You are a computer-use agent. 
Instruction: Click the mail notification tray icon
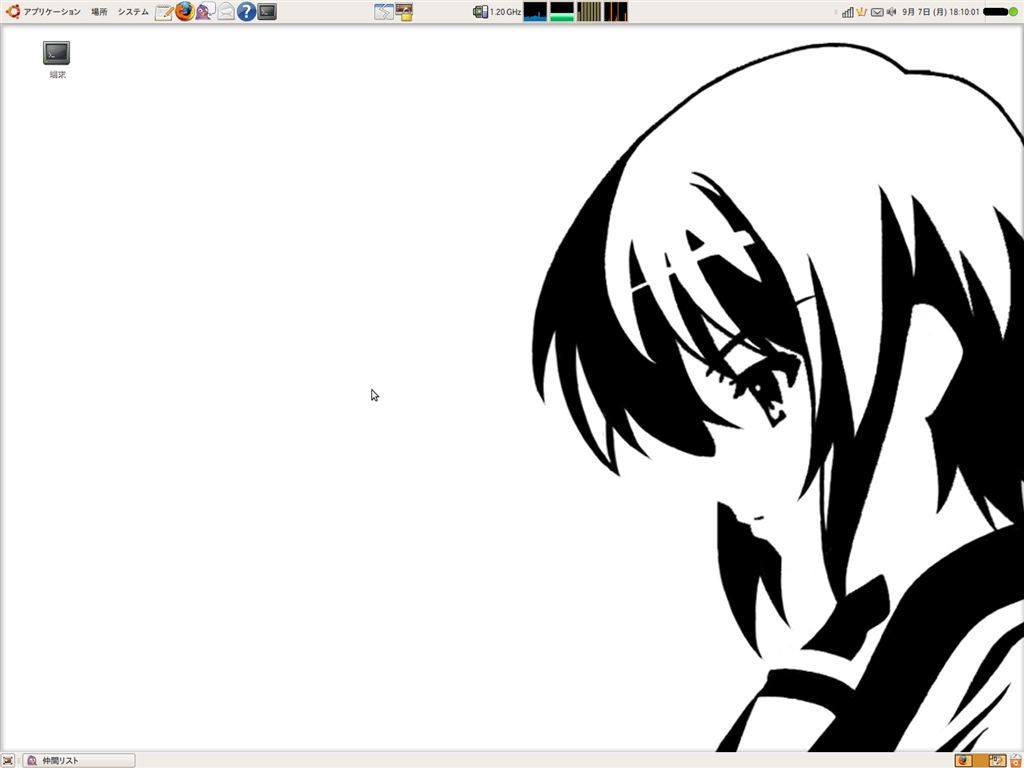point(877,12)
